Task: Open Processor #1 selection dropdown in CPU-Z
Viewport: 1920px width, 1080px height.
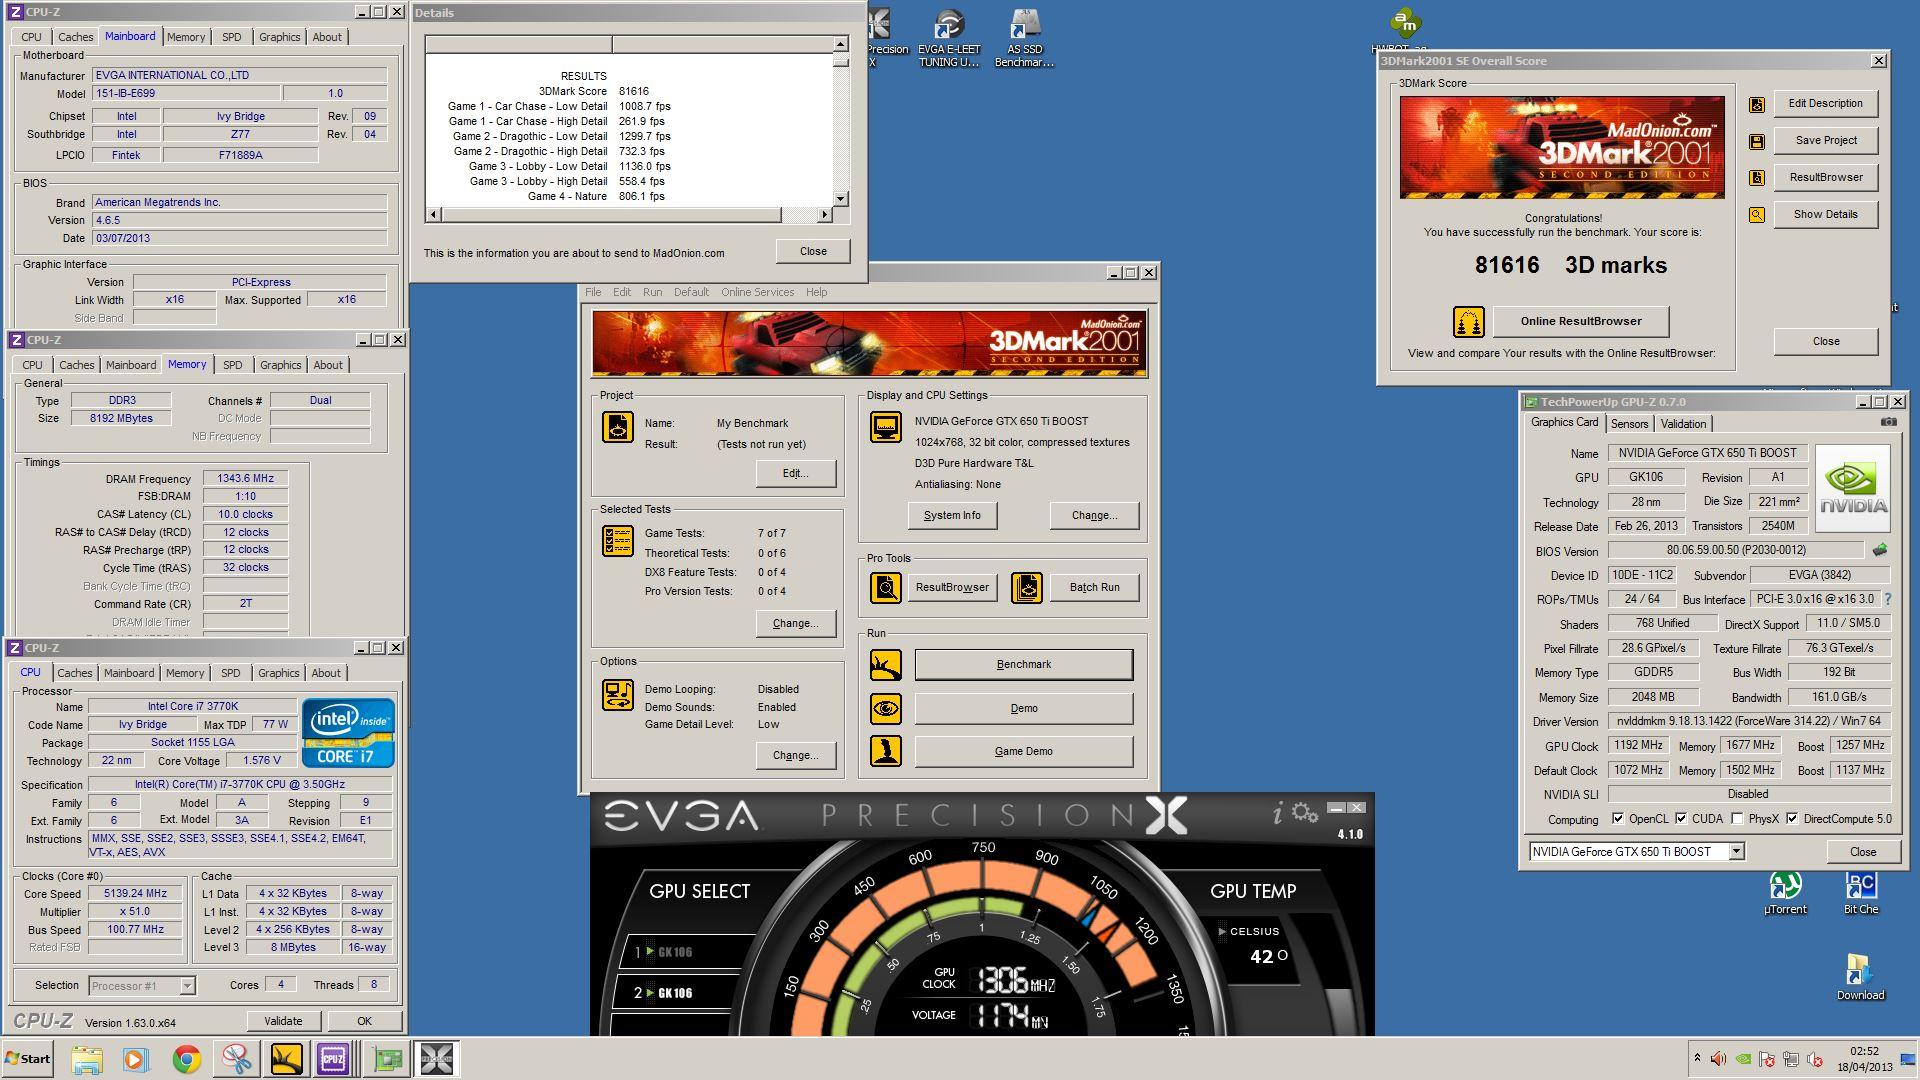Action: pyautogui.click(x=187, y=986)
